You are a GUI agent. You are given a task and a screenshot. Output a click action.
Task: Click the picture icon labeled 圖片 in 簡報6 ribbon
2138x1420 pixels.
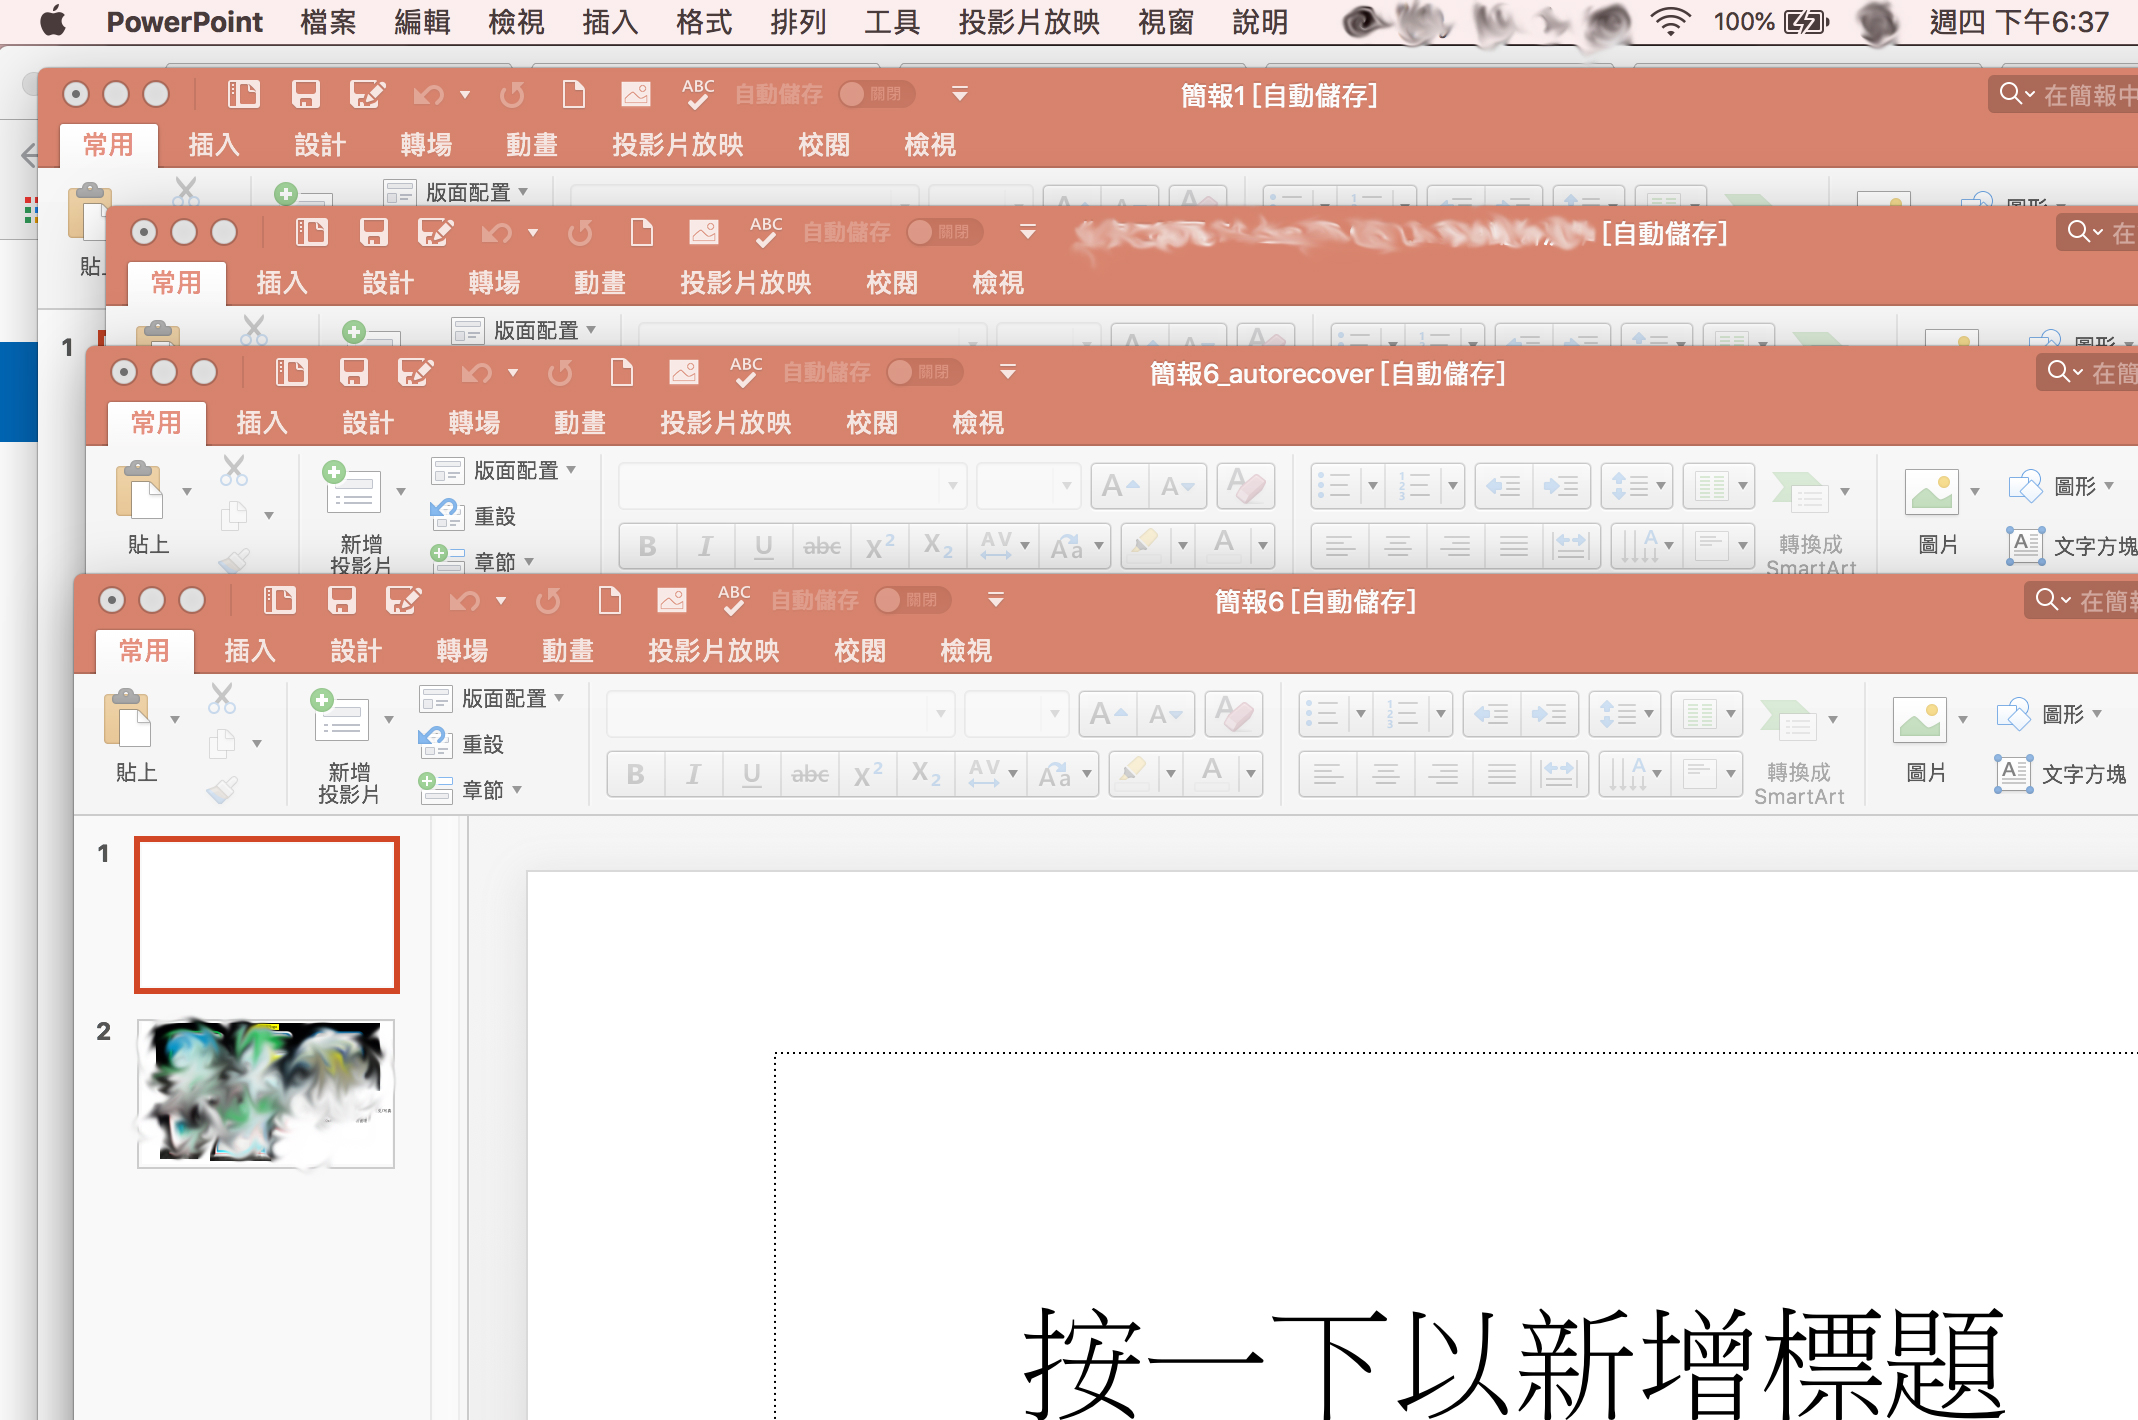pyautogui.click(x=1920, y=720)
